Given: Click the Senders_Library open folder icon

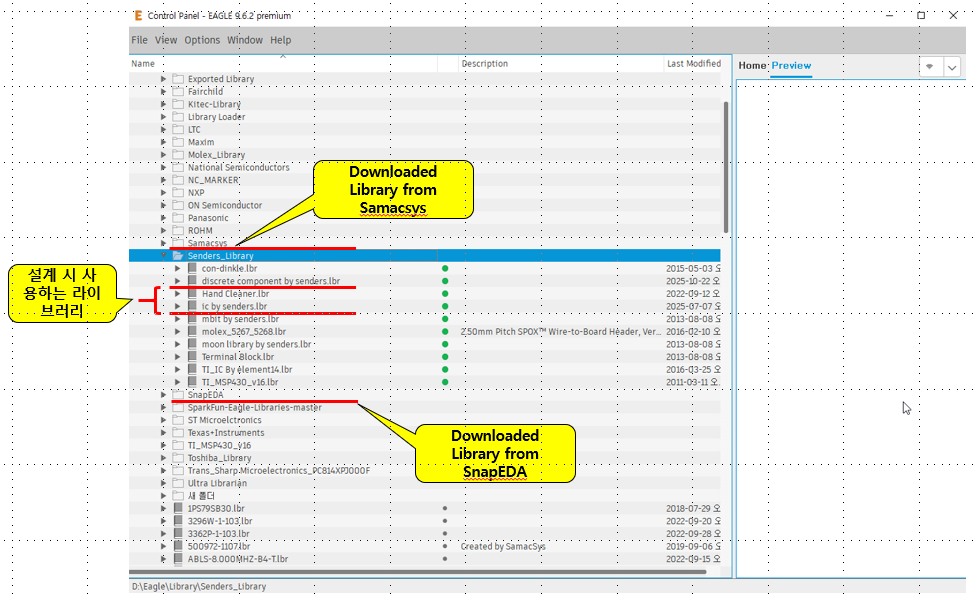Looking at the screenshot, I should 178,256.
